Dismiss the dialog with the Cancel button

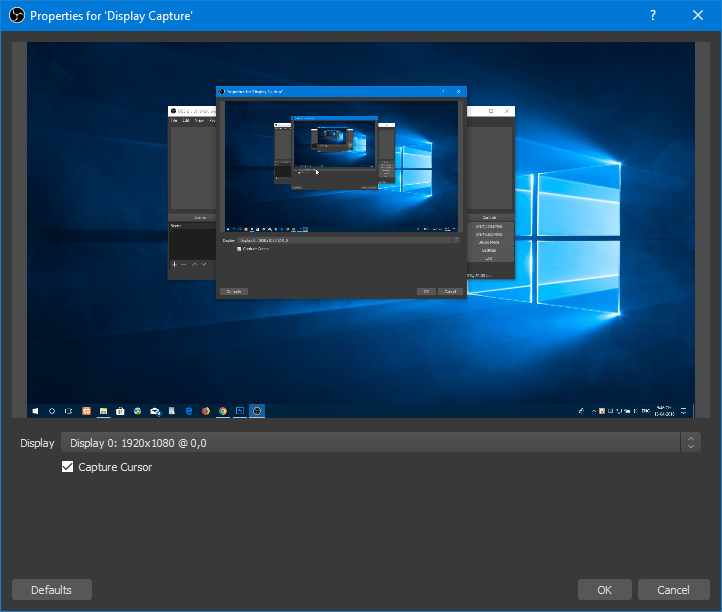point(673,590)
